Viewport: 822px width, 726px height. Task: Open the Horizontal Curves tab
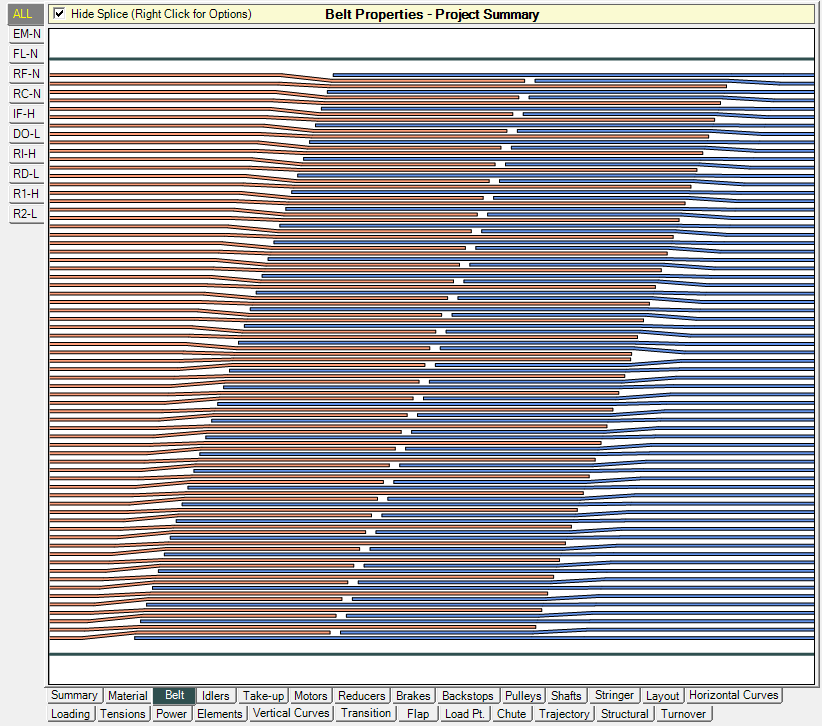733,696
